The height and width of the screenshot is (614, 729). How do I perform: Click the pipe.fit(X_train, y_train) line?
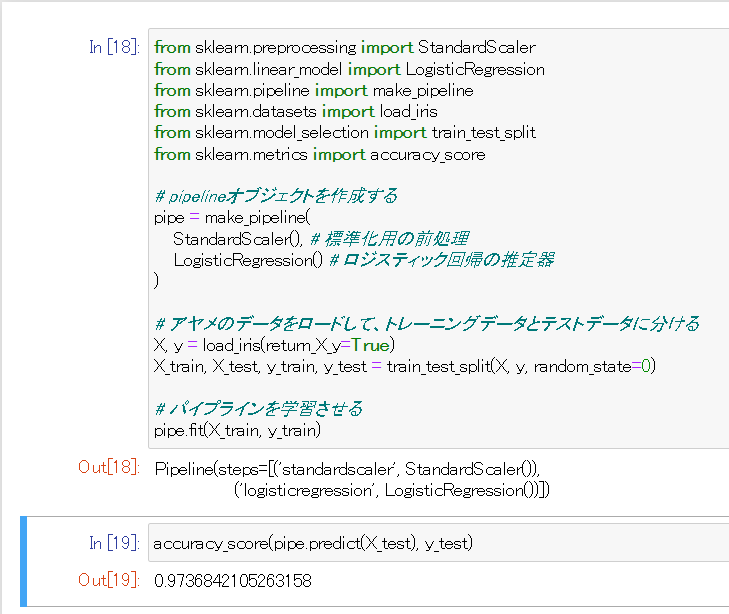(x=238, y=430)
